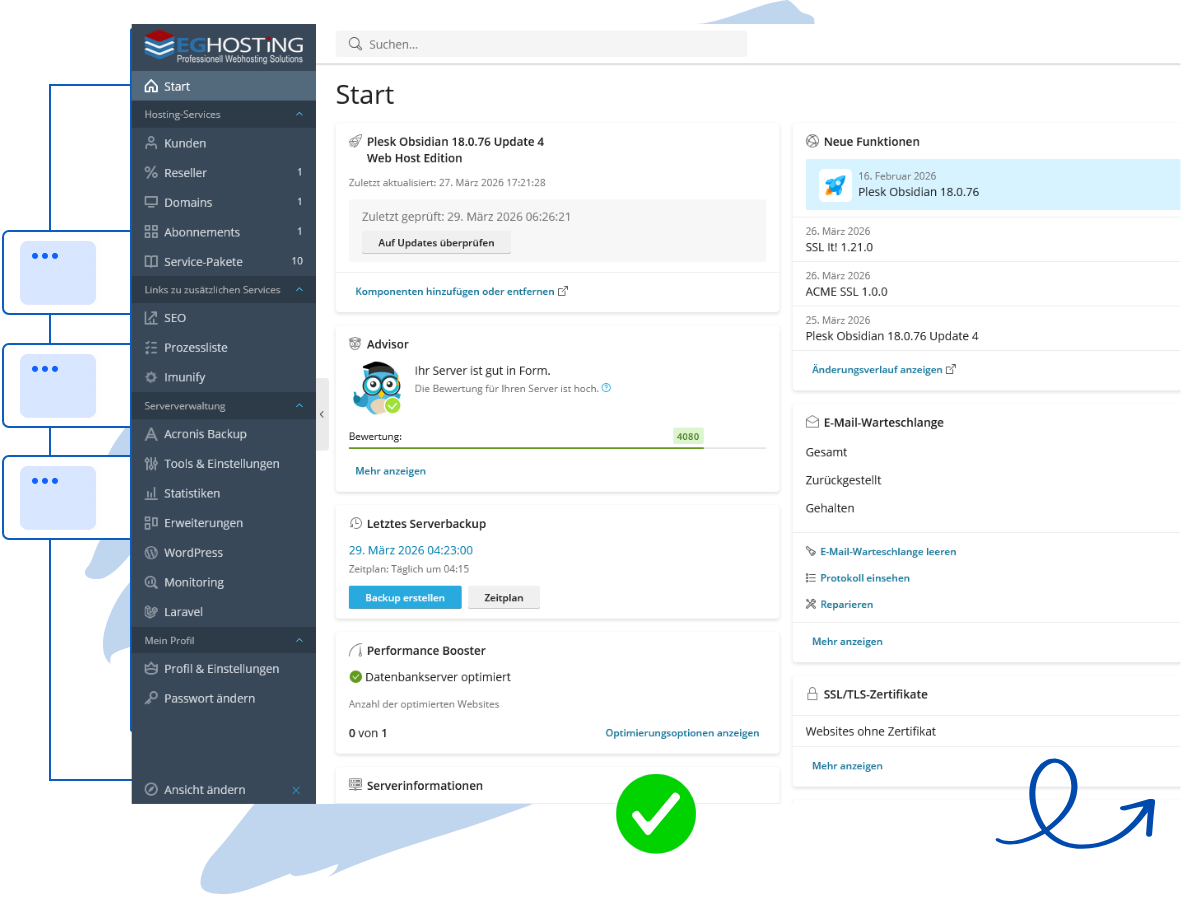Select Start in the sidebar menu
1192x904 pixels.
click(x=180, y=86)
